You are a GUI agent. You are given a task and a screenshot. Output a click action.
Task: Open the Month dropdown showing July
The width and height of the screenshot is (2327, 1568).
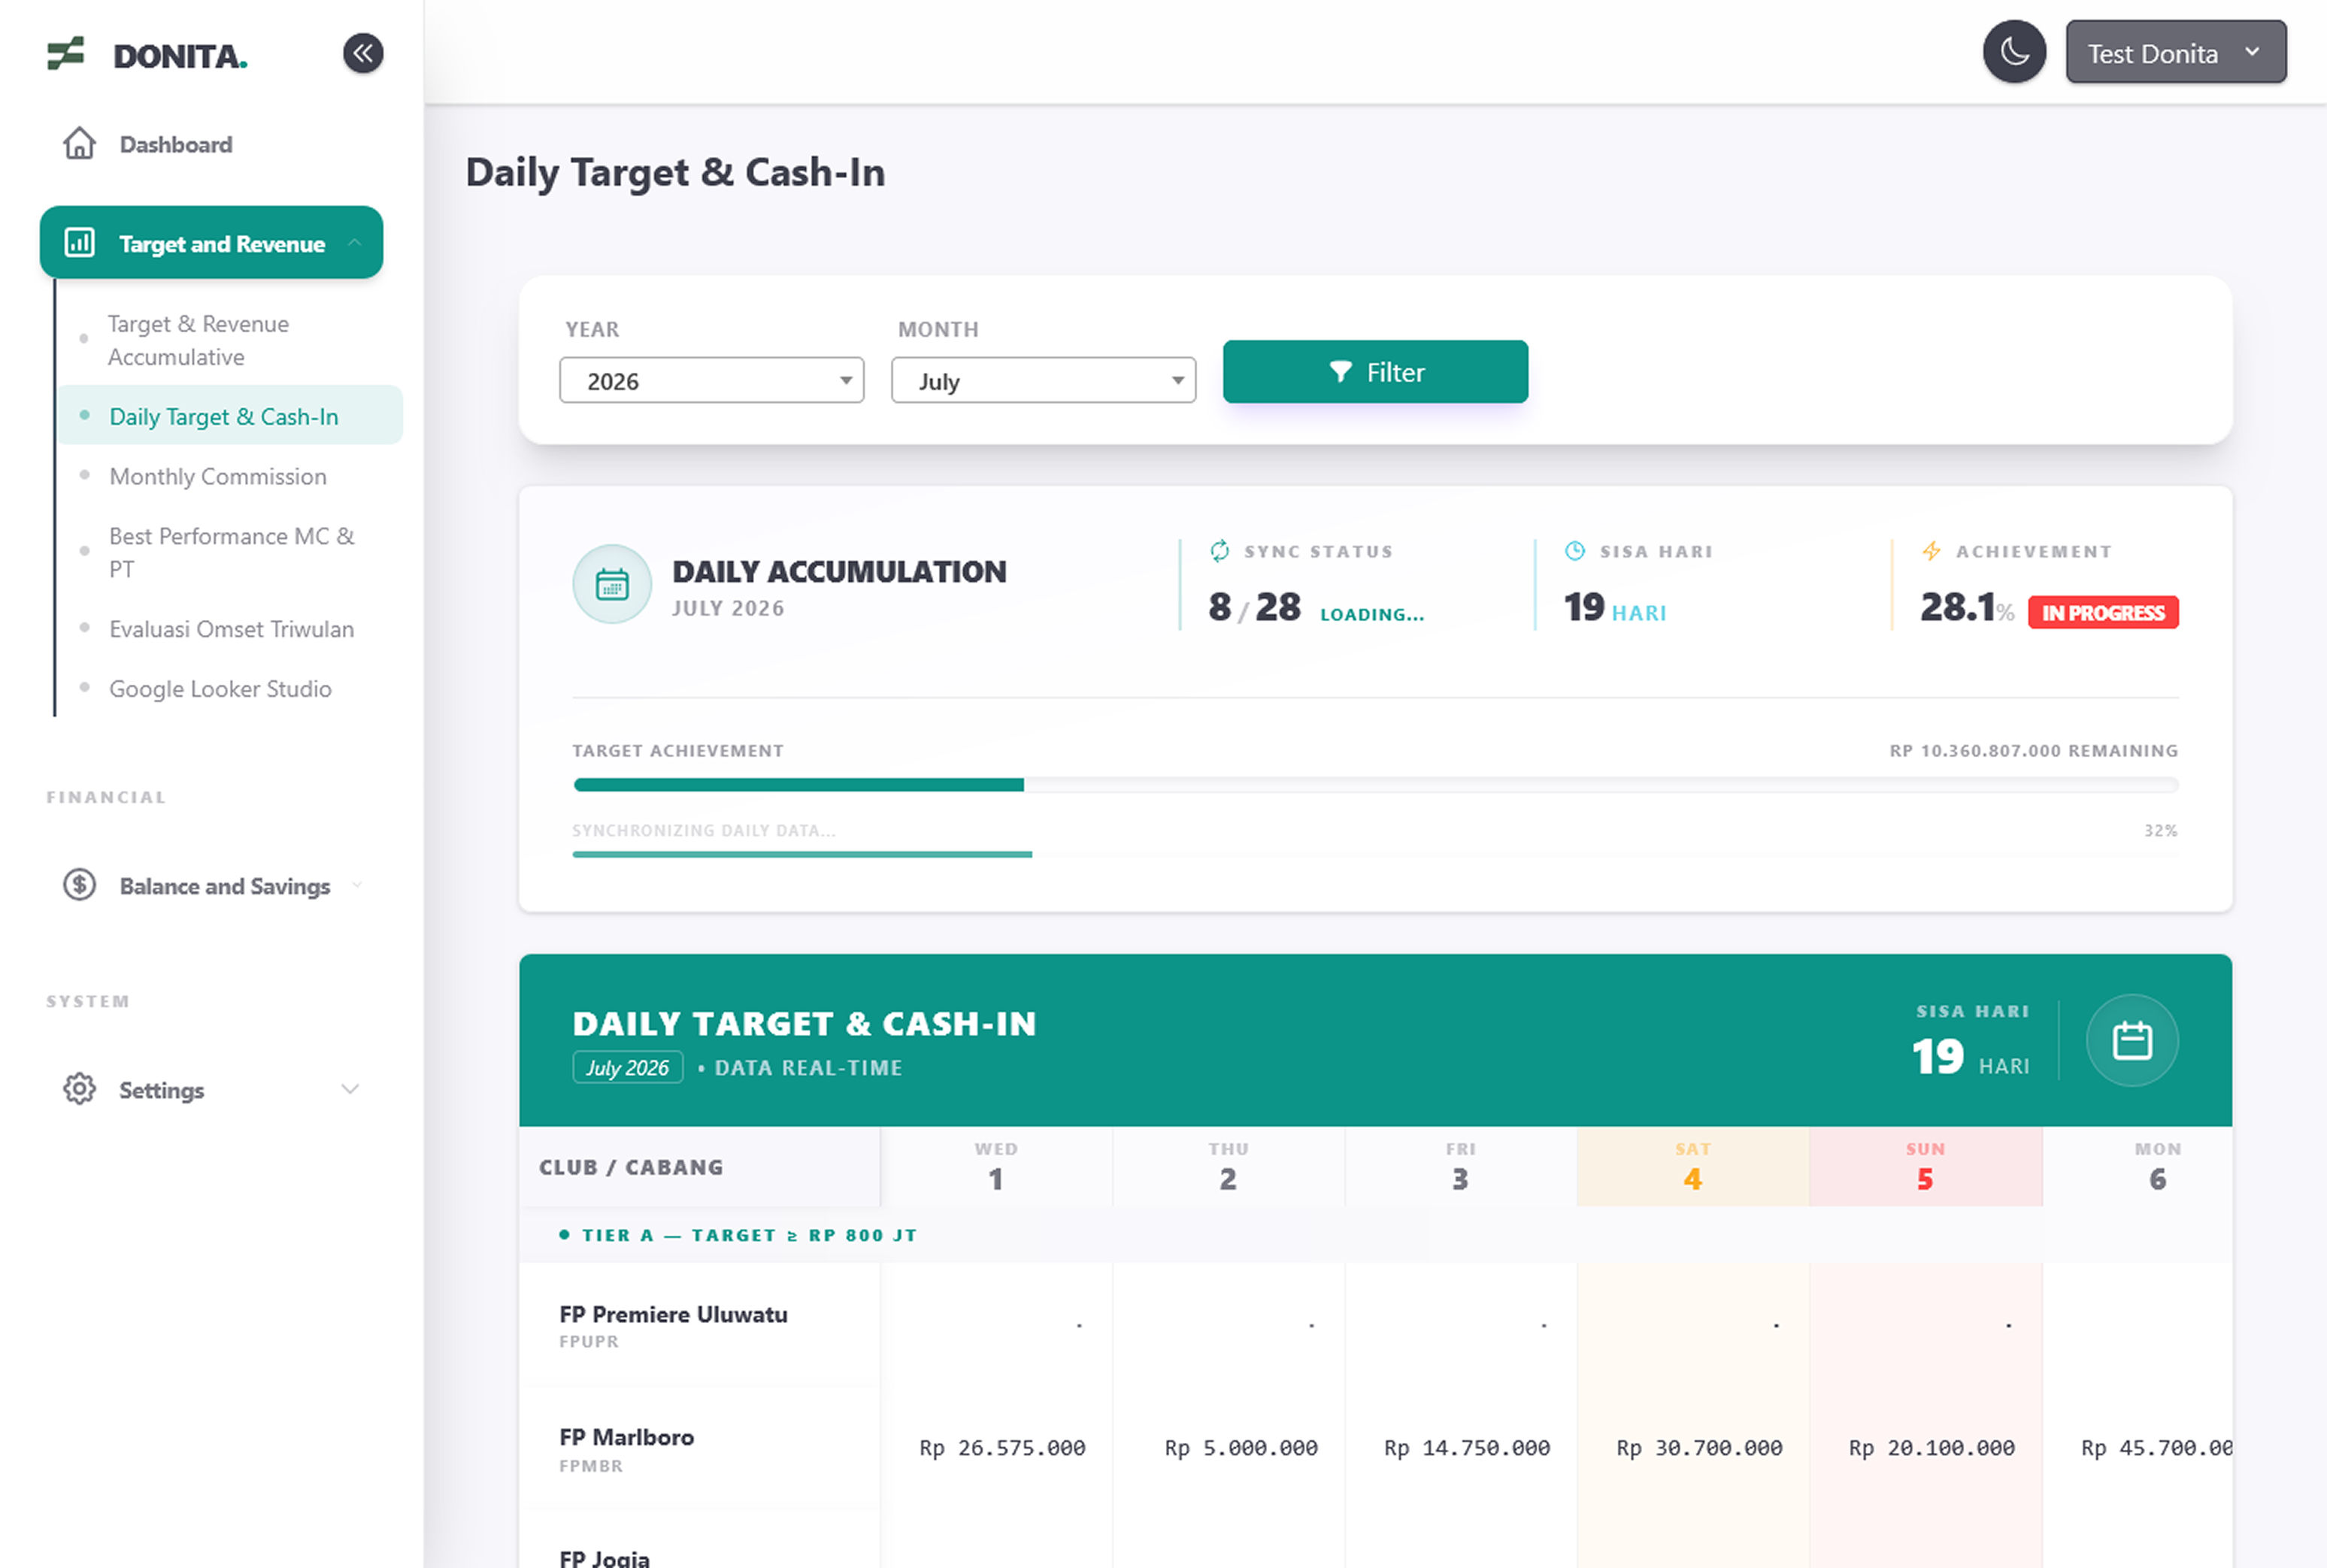pos(1043,381)
